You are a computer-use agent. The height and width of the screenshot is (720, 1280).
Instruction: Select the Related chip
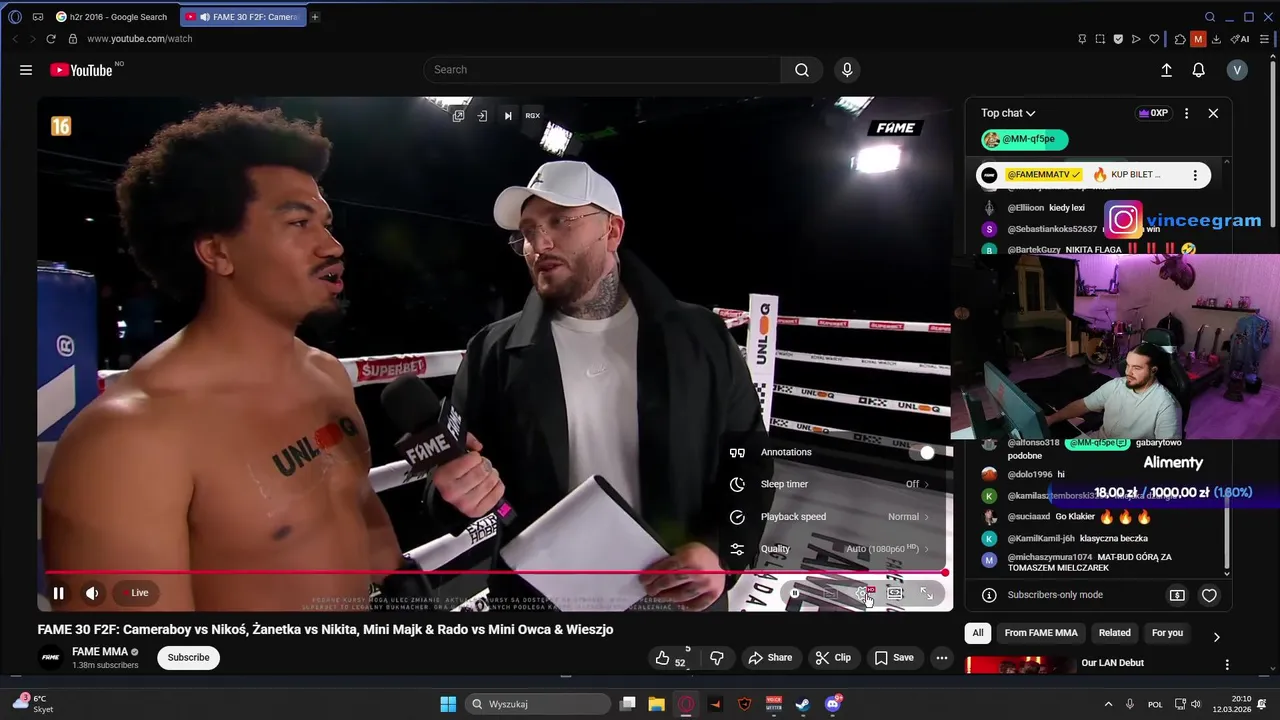click(x=1114, y=633)
